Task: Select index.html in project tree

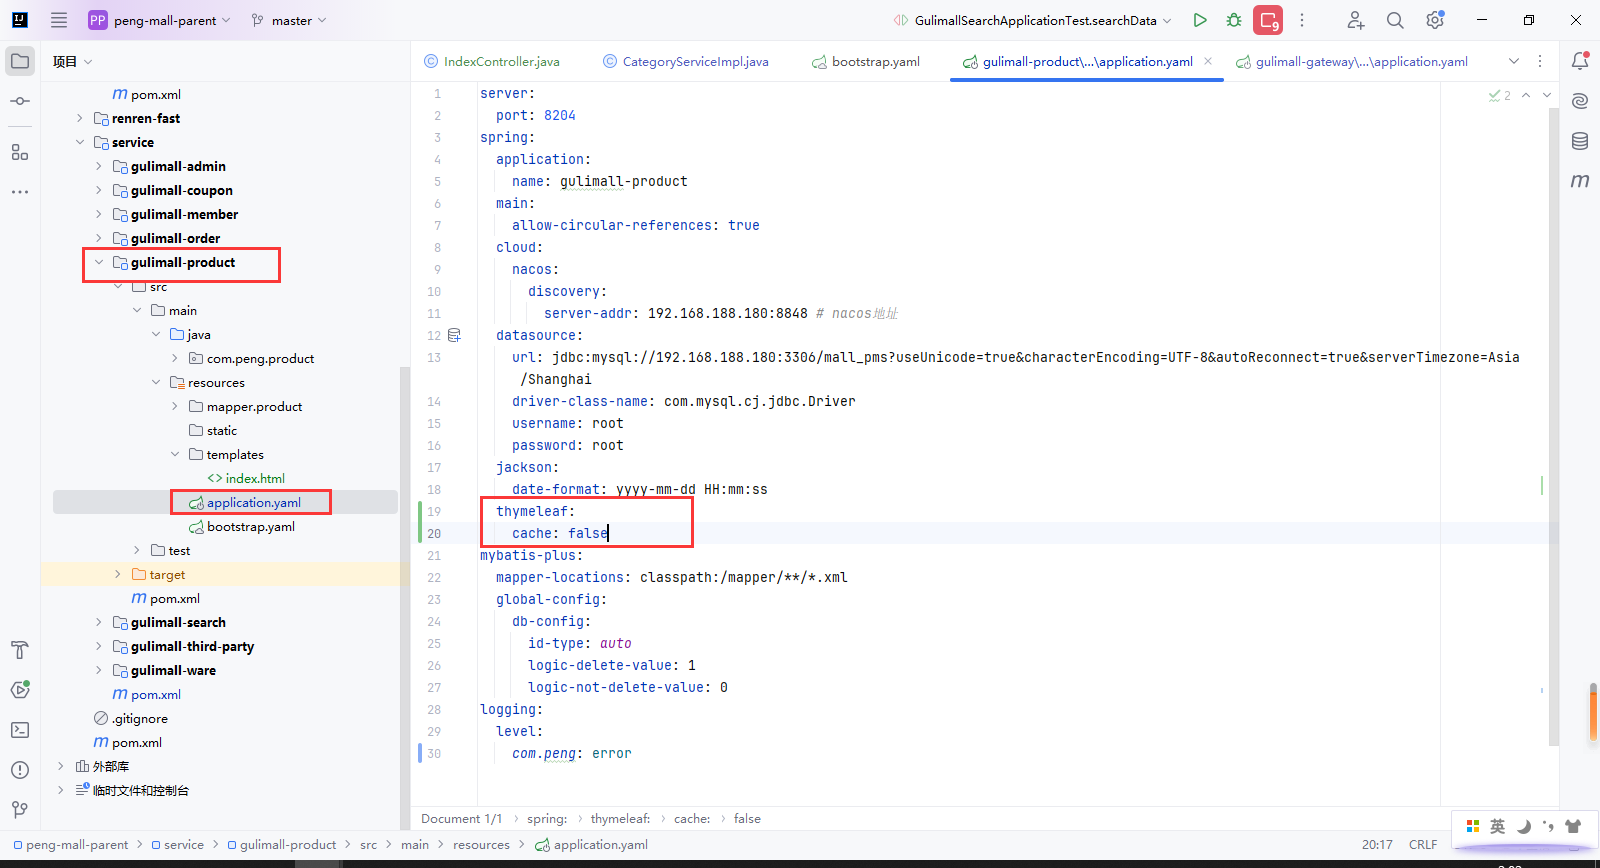Action: click(x=255, y=478)
